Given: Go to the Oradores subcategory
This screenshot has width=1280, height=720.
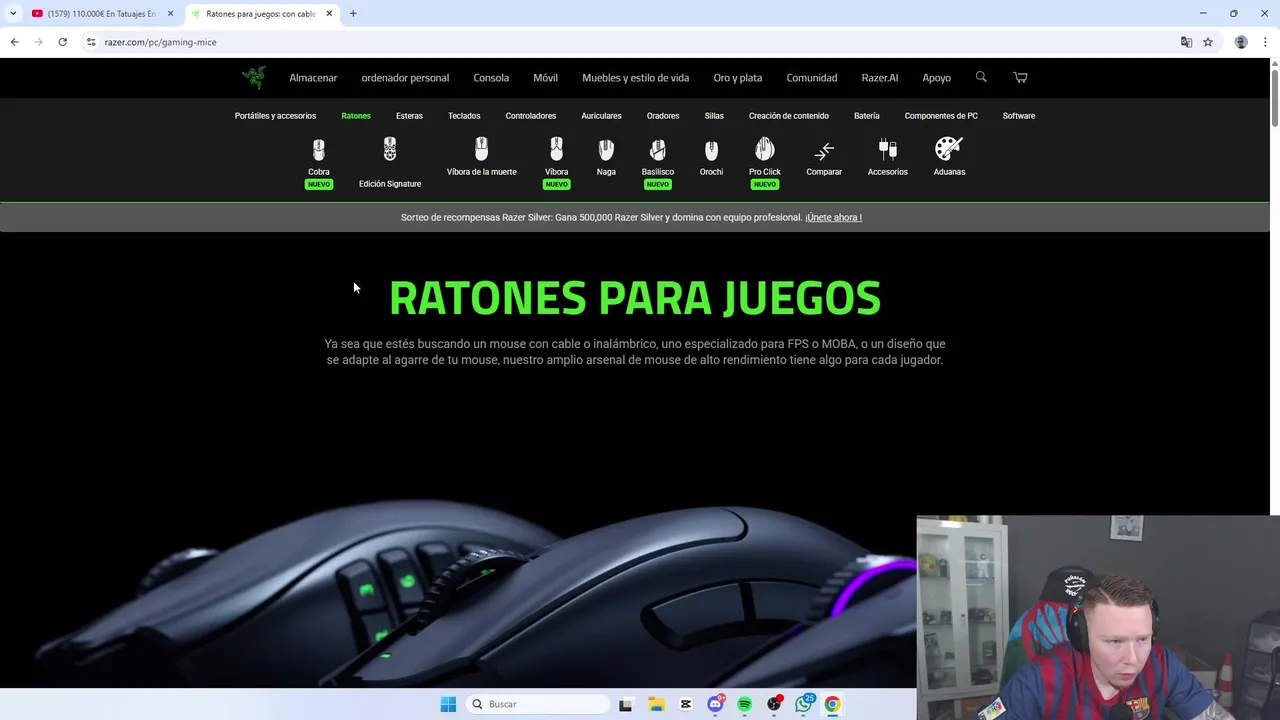Looking at the screenshot, I should [x=663, y=116].
